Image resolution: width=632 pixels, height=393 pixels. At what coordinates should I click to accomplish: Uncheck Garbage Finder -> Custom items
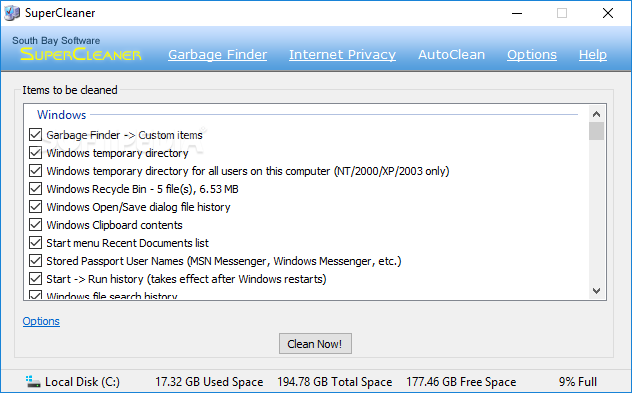(35, 135)
